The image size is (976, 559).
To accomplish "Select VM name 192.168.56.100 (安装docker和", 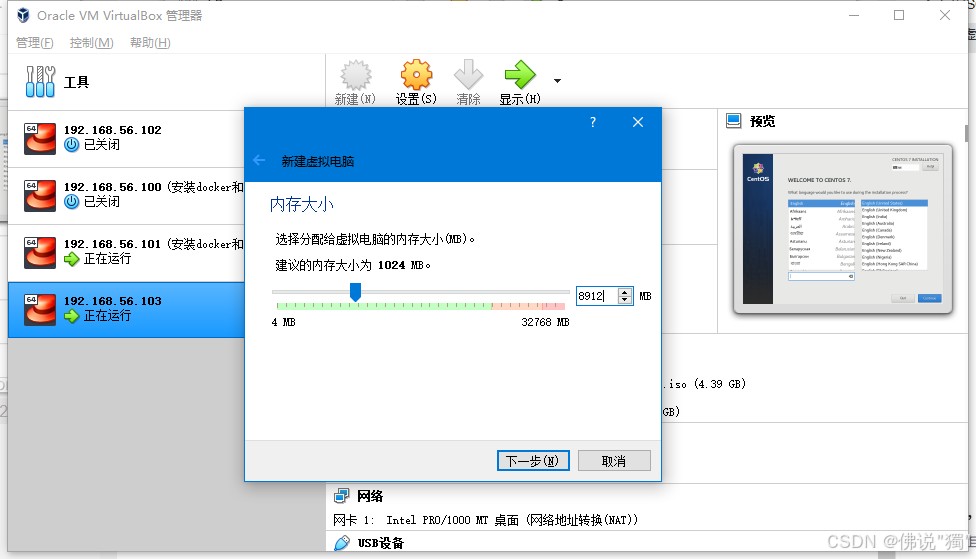I will pyautogui.click(x=153, y=187).
